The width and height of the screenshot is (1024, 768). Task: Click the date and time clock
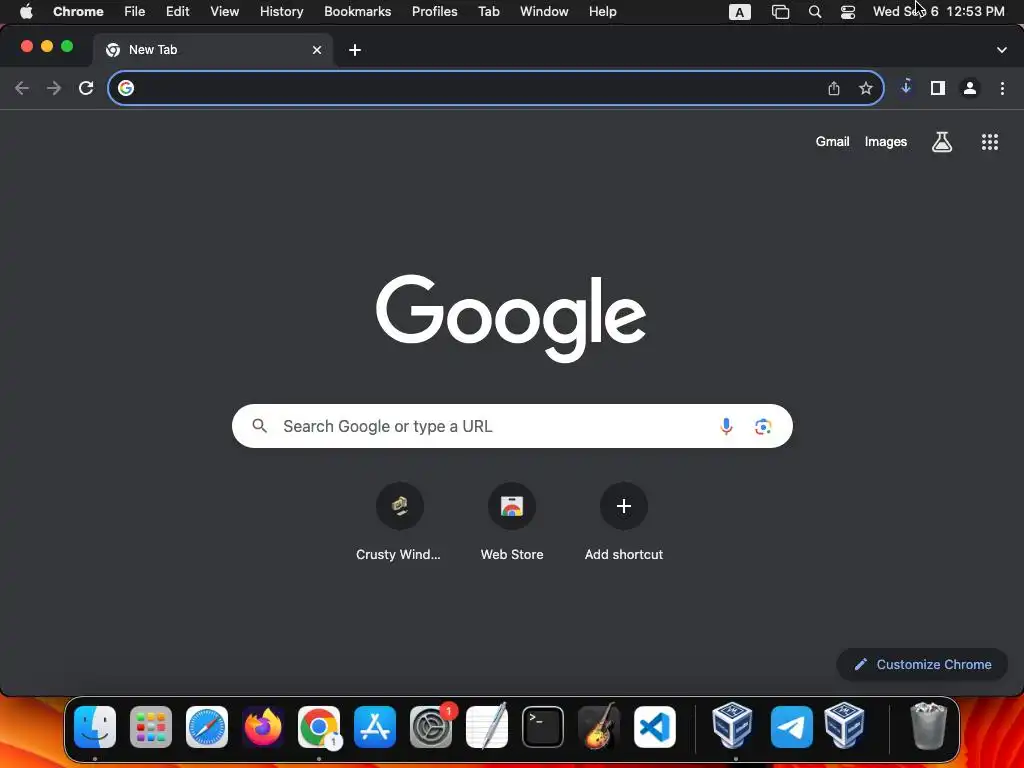938,12
